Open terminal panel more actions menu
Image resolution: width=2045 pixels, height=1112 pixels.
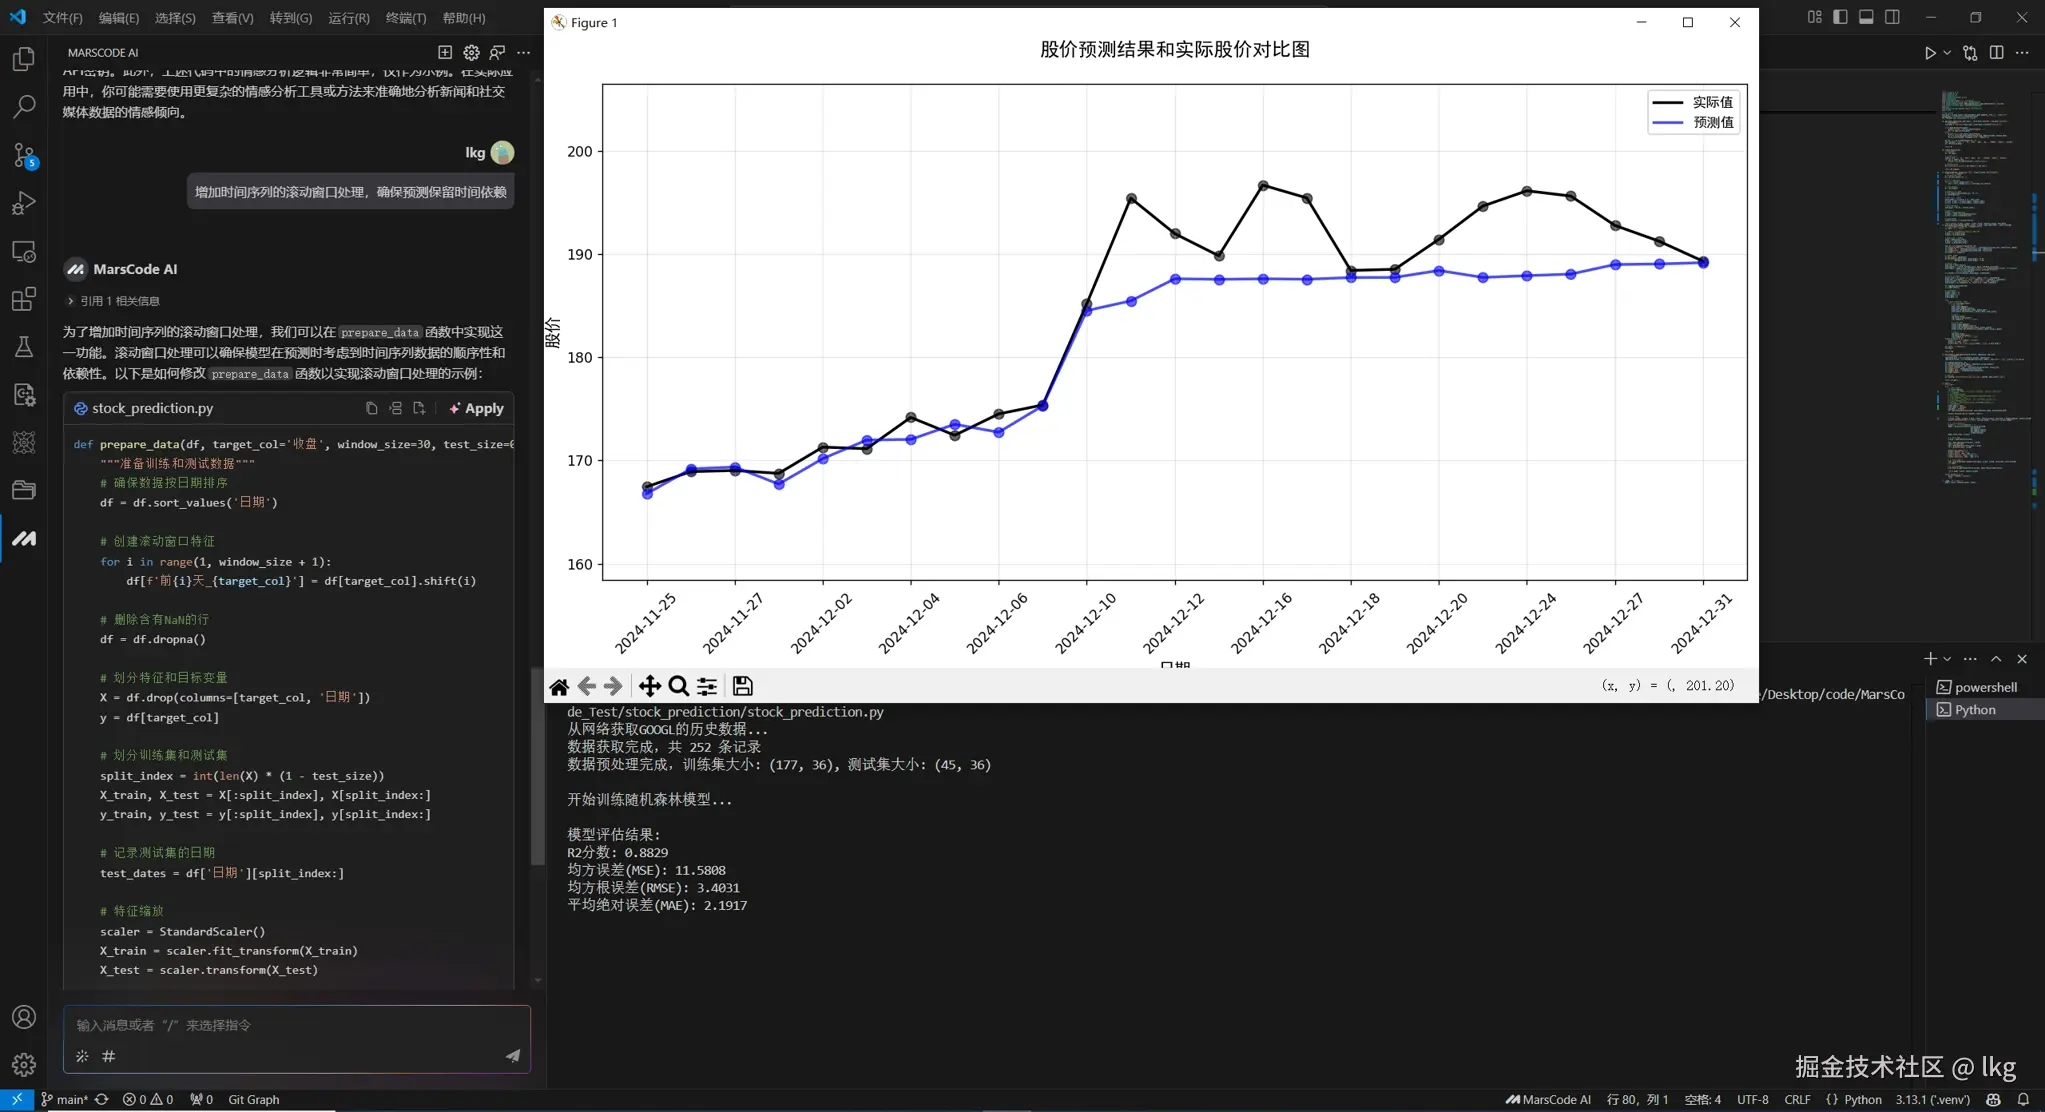pos(1971,658)
